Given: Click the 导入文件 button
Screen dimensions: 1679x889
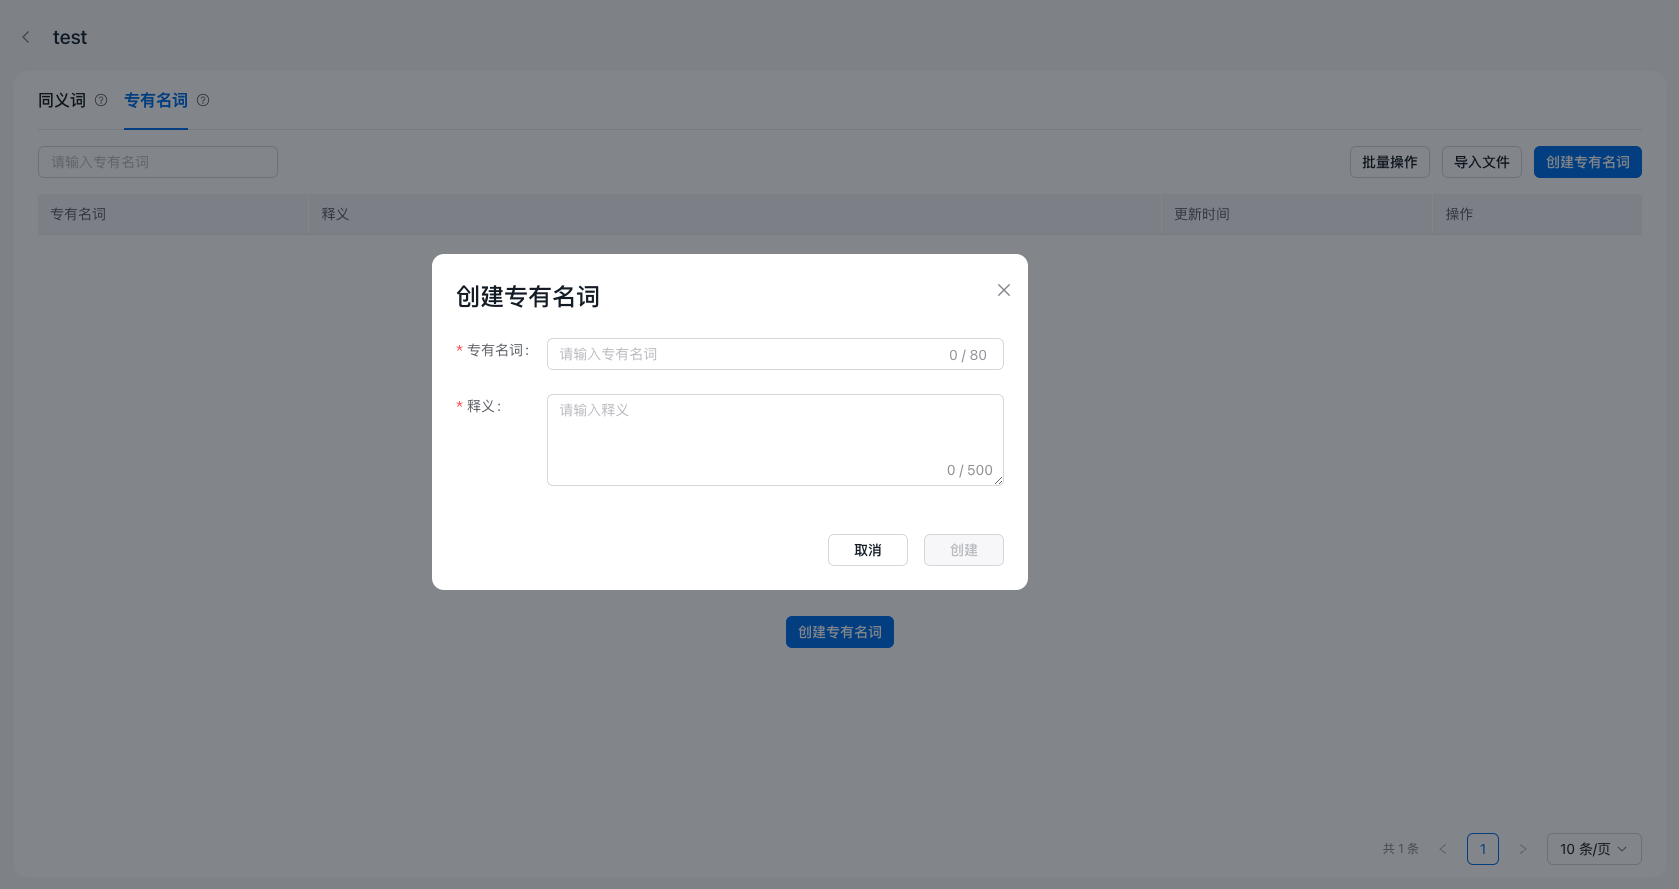Looking at the screenshot, I should point(1482,162).
